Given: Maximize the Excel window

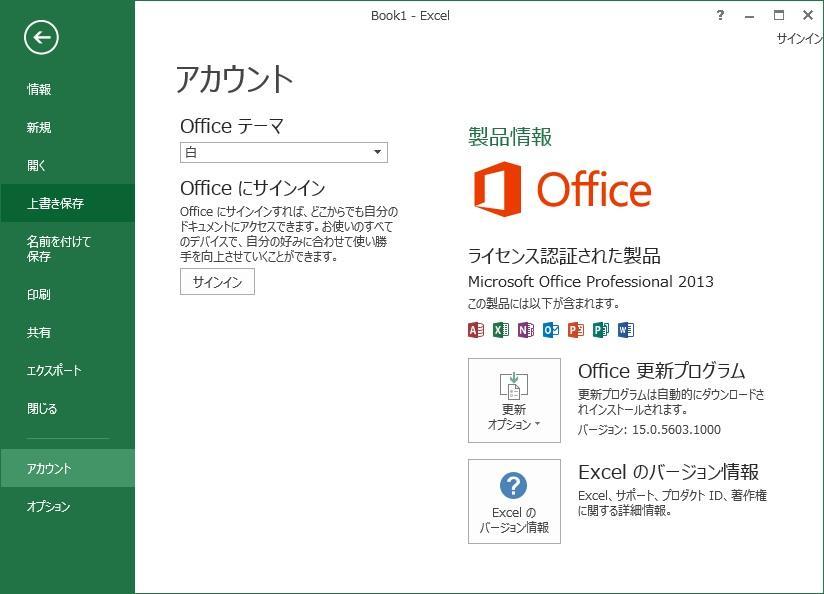Looking at the screenshot, I should click(x=779, y=15).
